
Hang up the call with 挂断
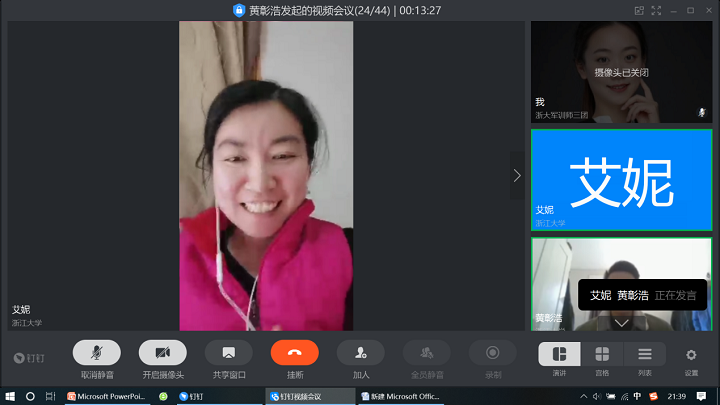coord(294,353)
